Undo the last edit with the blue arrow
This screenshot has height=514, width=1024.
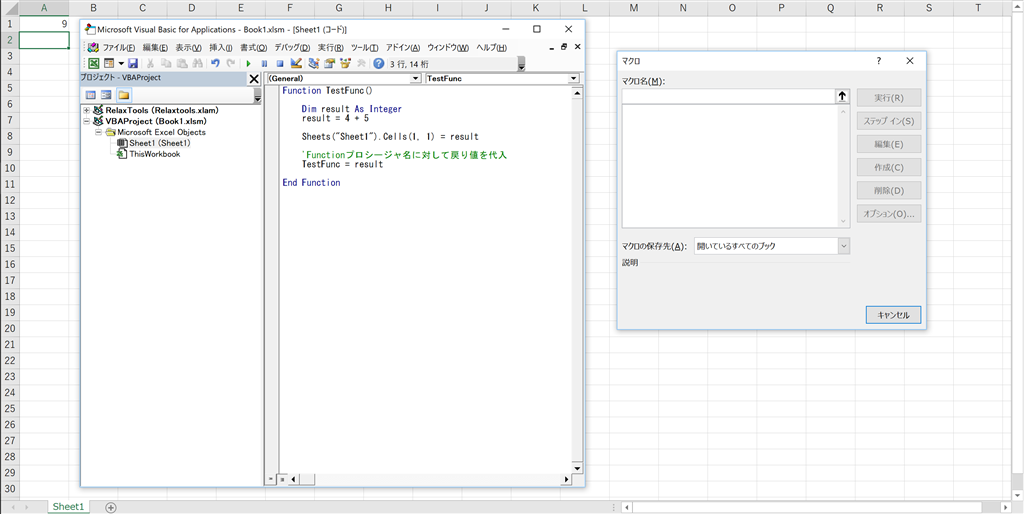pos(215,63)
